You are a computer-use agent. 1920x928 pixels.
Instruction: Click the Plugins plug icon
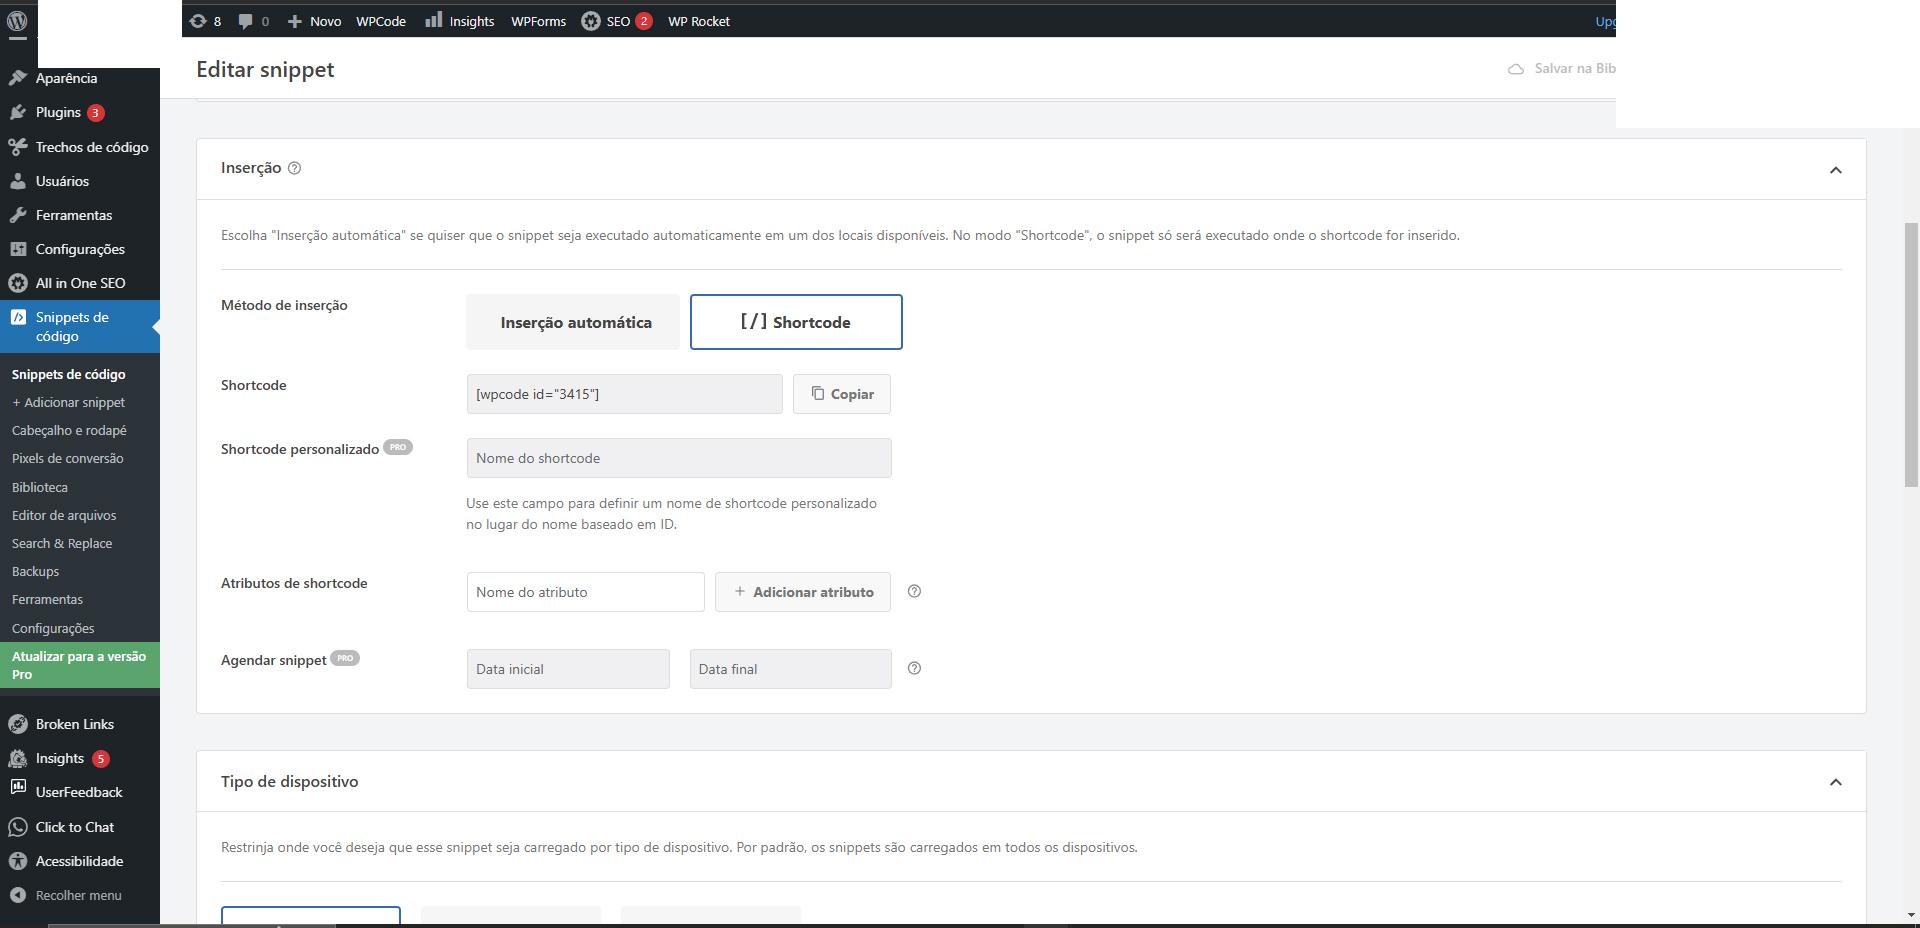click(17, 112)
